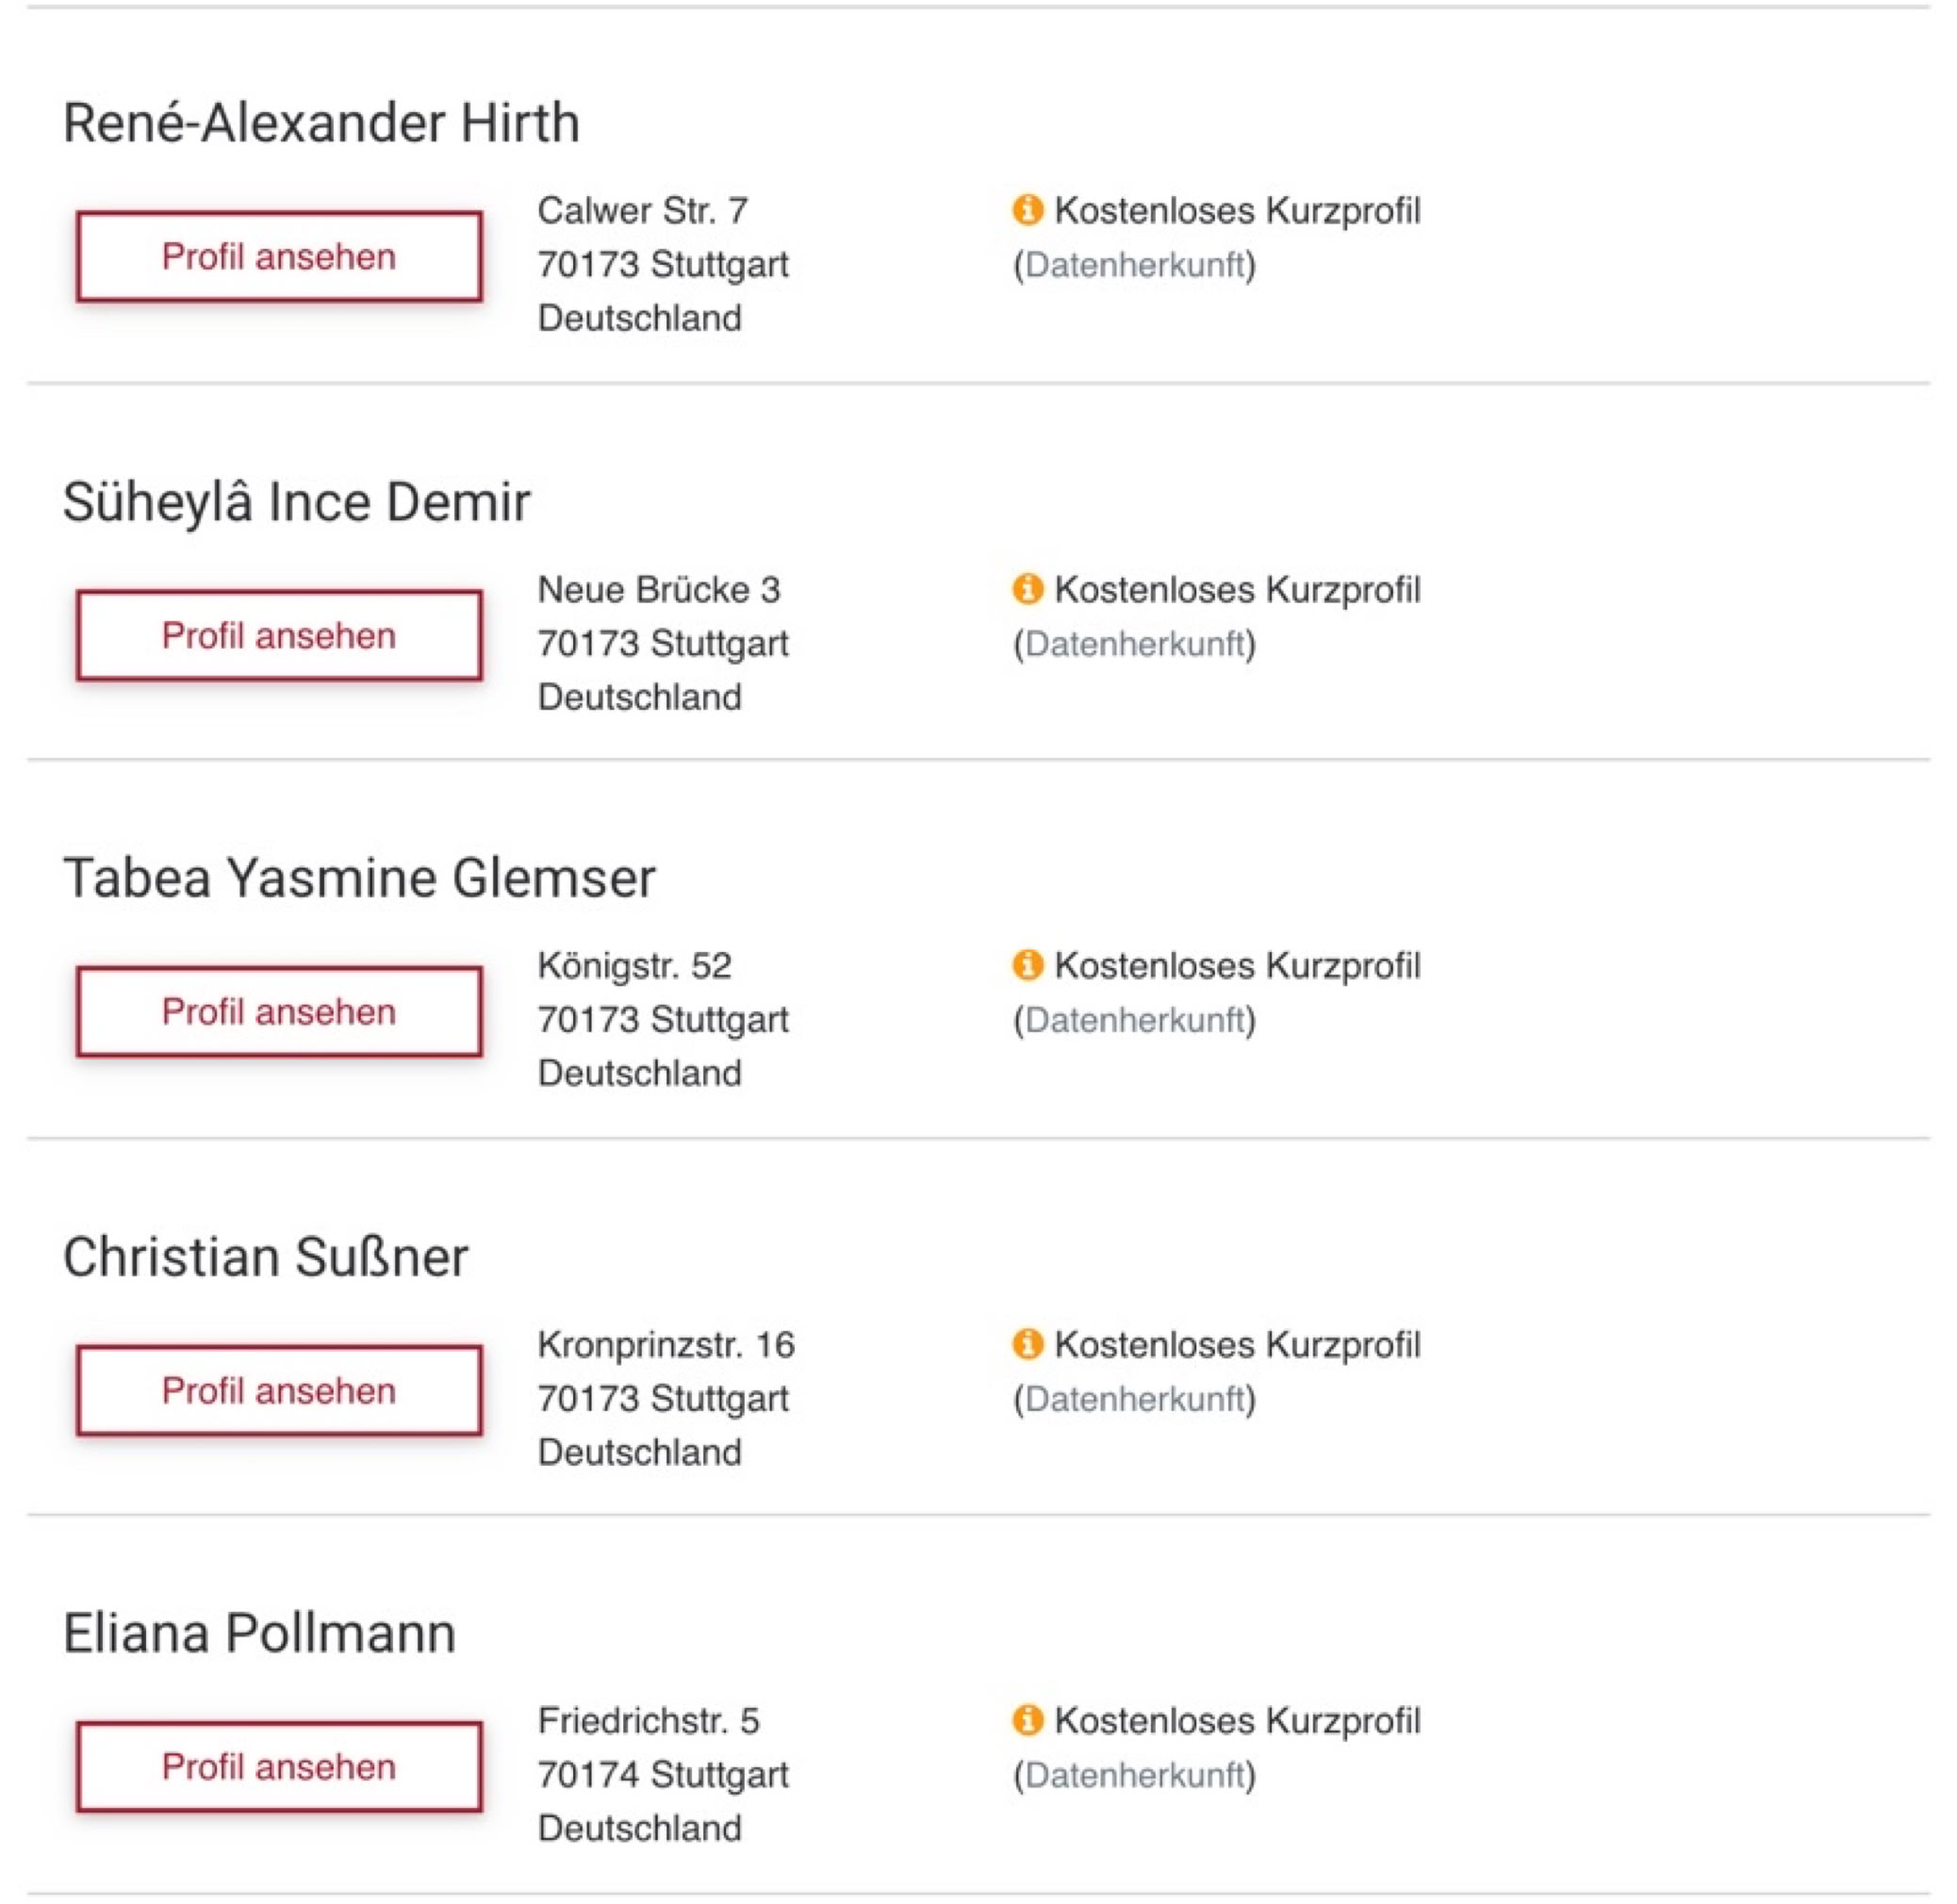Viewport: 1957px width, 1904px height.
Task: Click the orange info icon for Tabea Yasmine Glemser
Action: [1027, 965]
